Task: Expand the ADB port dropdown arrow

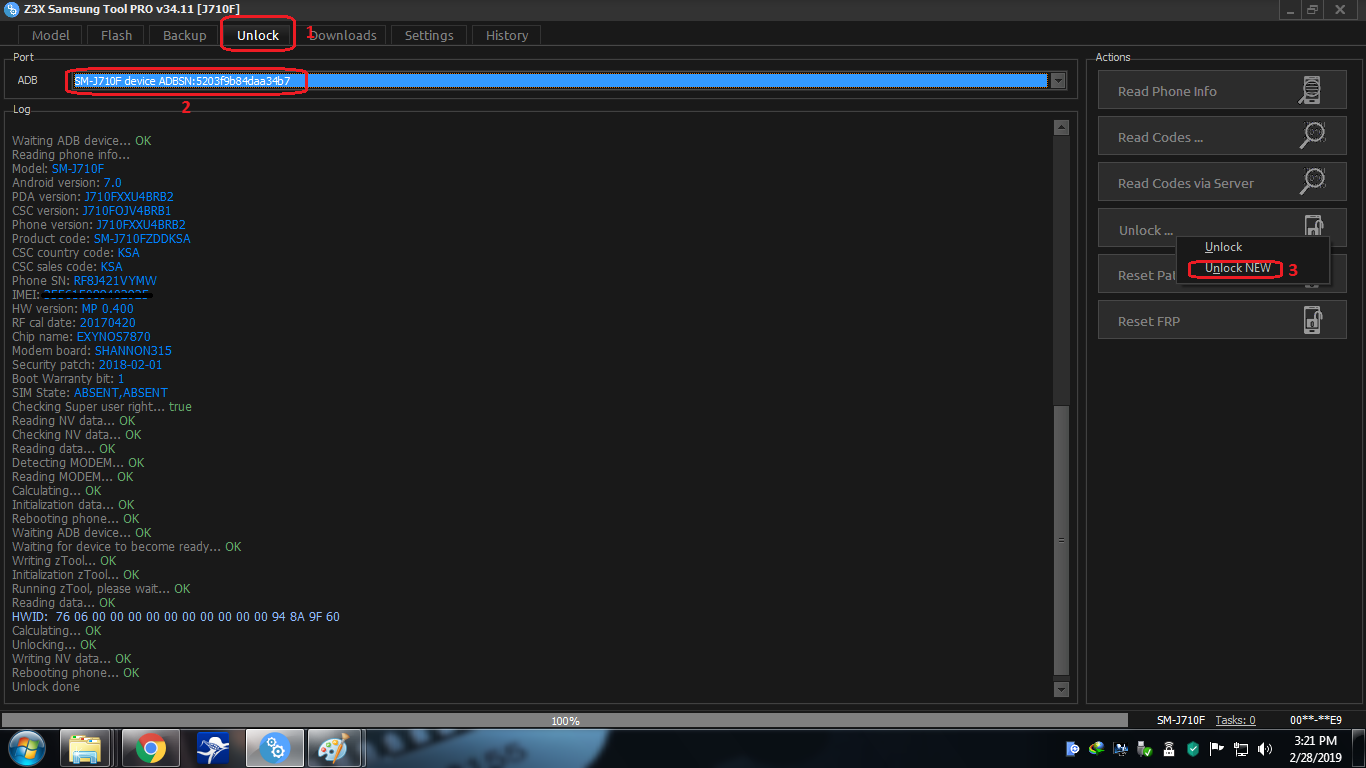Action: (x=1058, y=81)
